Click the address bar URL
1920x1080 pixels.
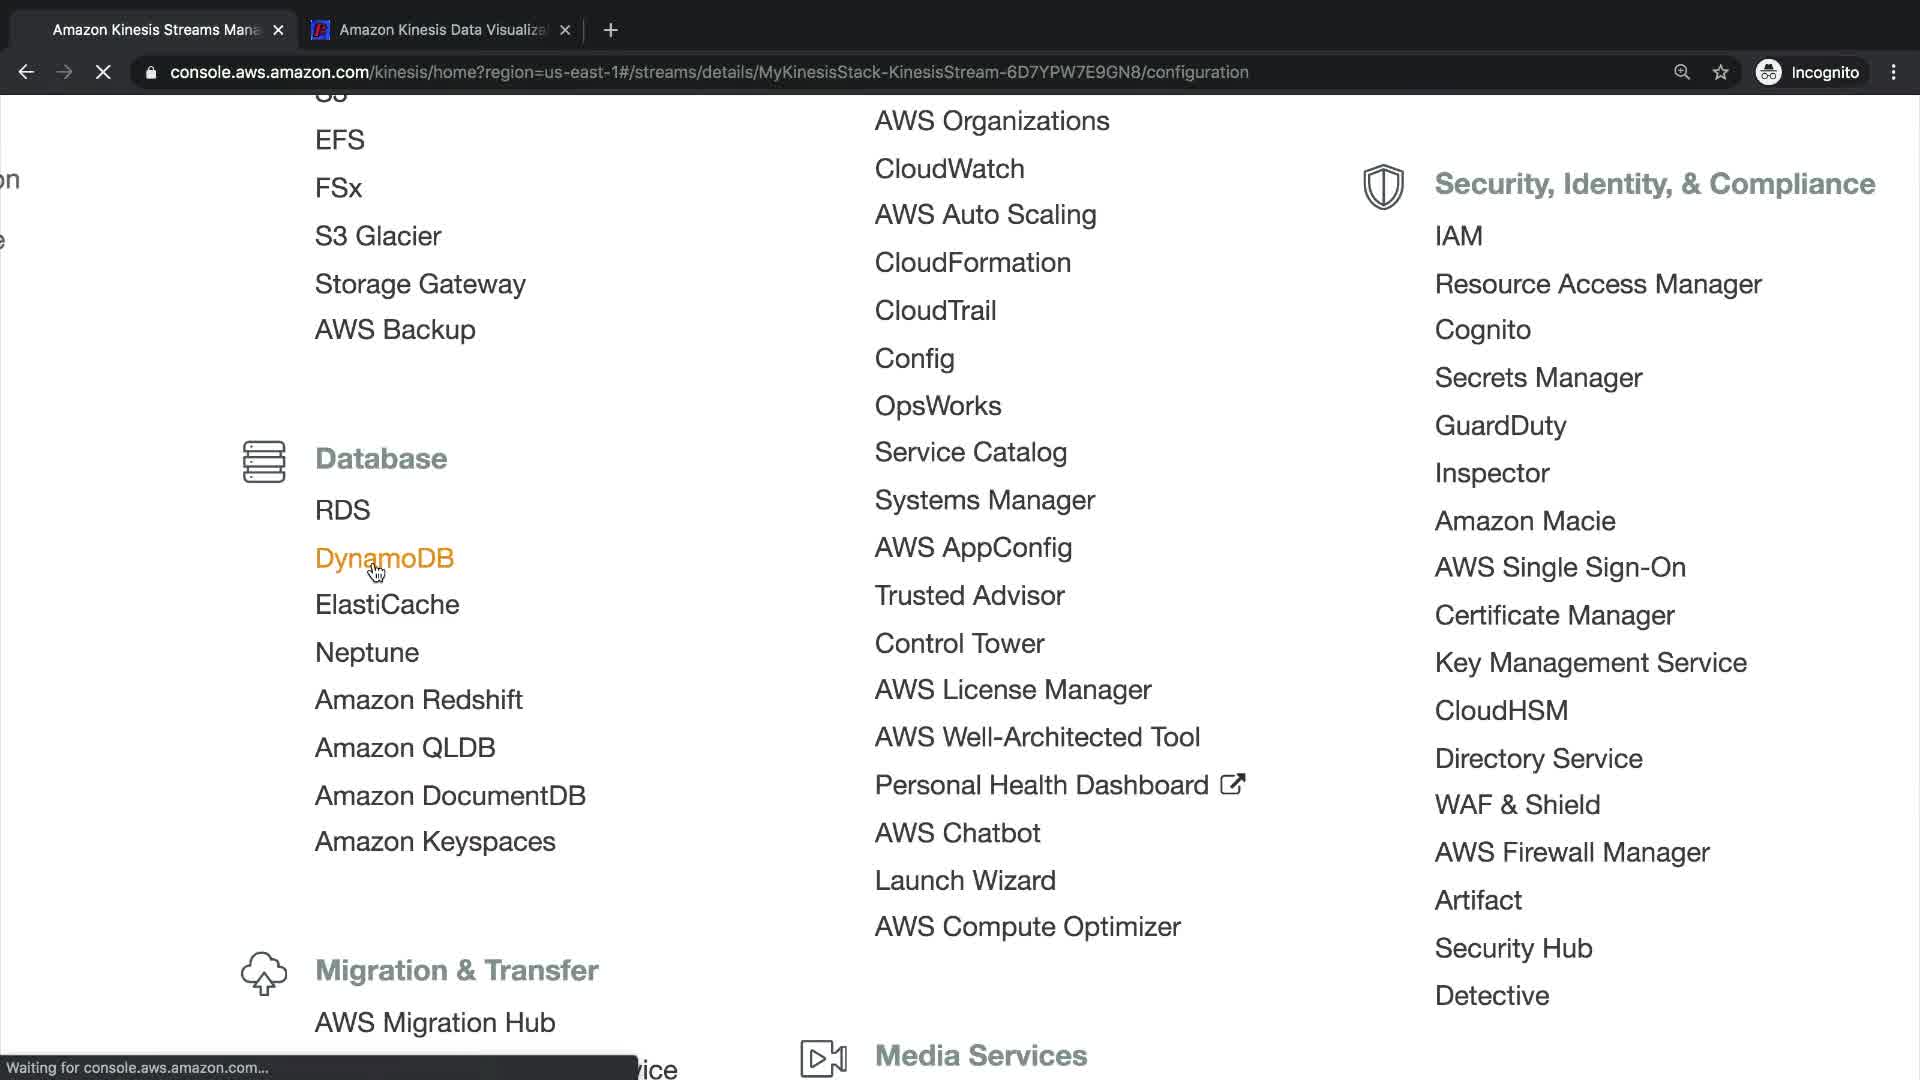pos(708,72)
